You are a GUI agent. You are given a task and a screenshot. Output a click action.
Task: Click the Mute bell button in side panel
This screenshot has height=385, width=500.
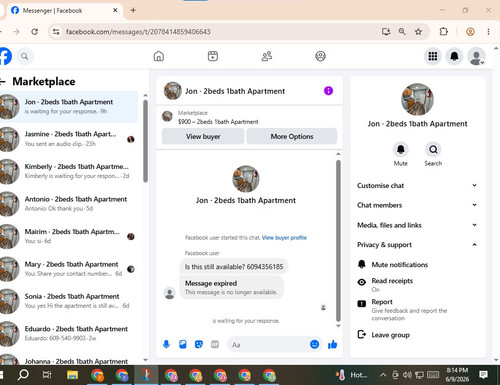click(401, 150)
